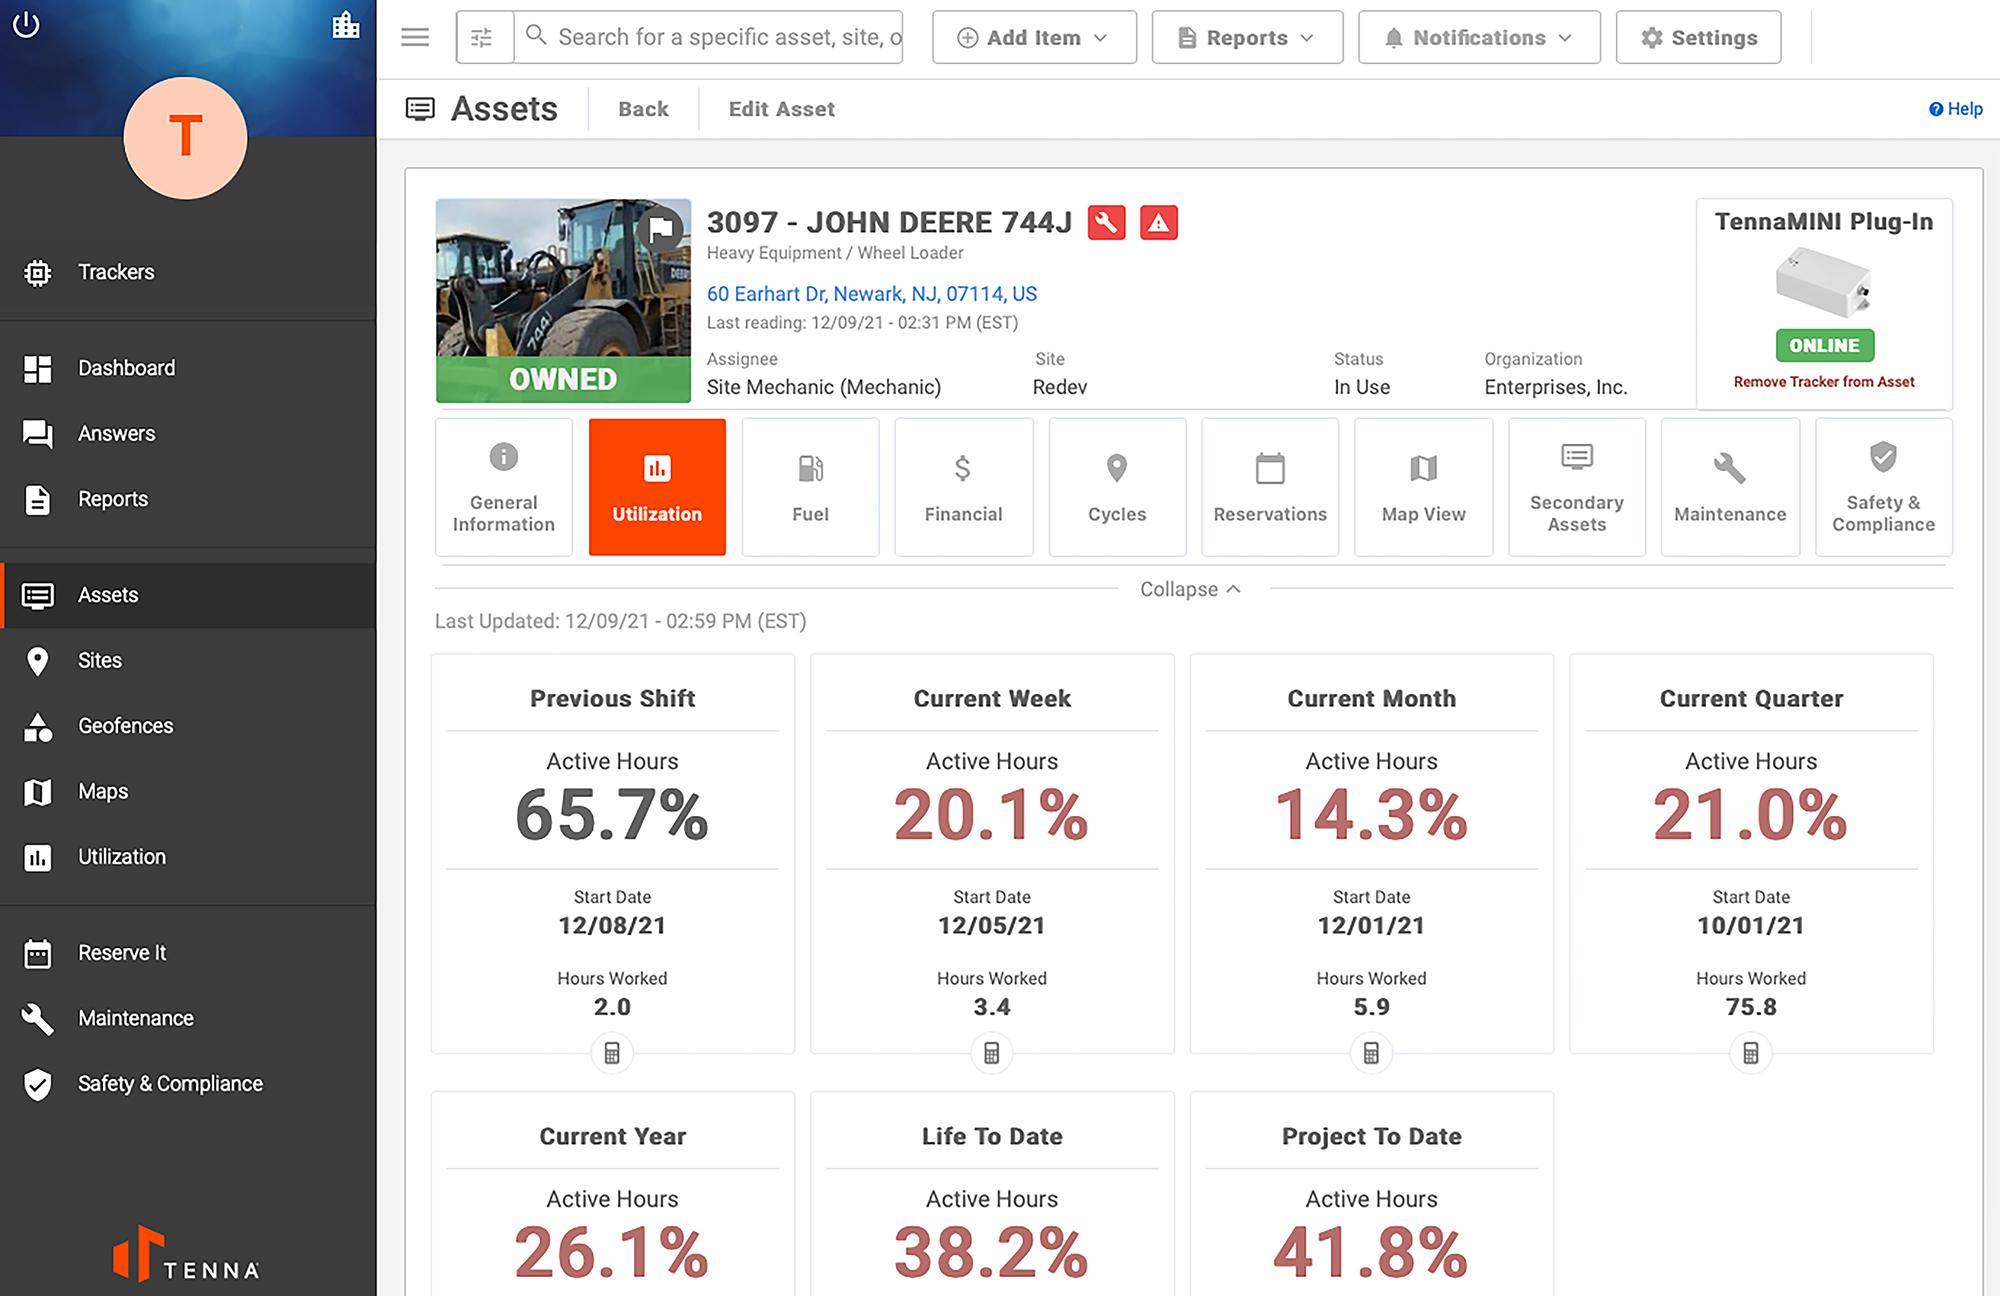Click Remove Tracker from Asset link
This screenshot has height=1296, width=2000.
[x=1822, y=380]
